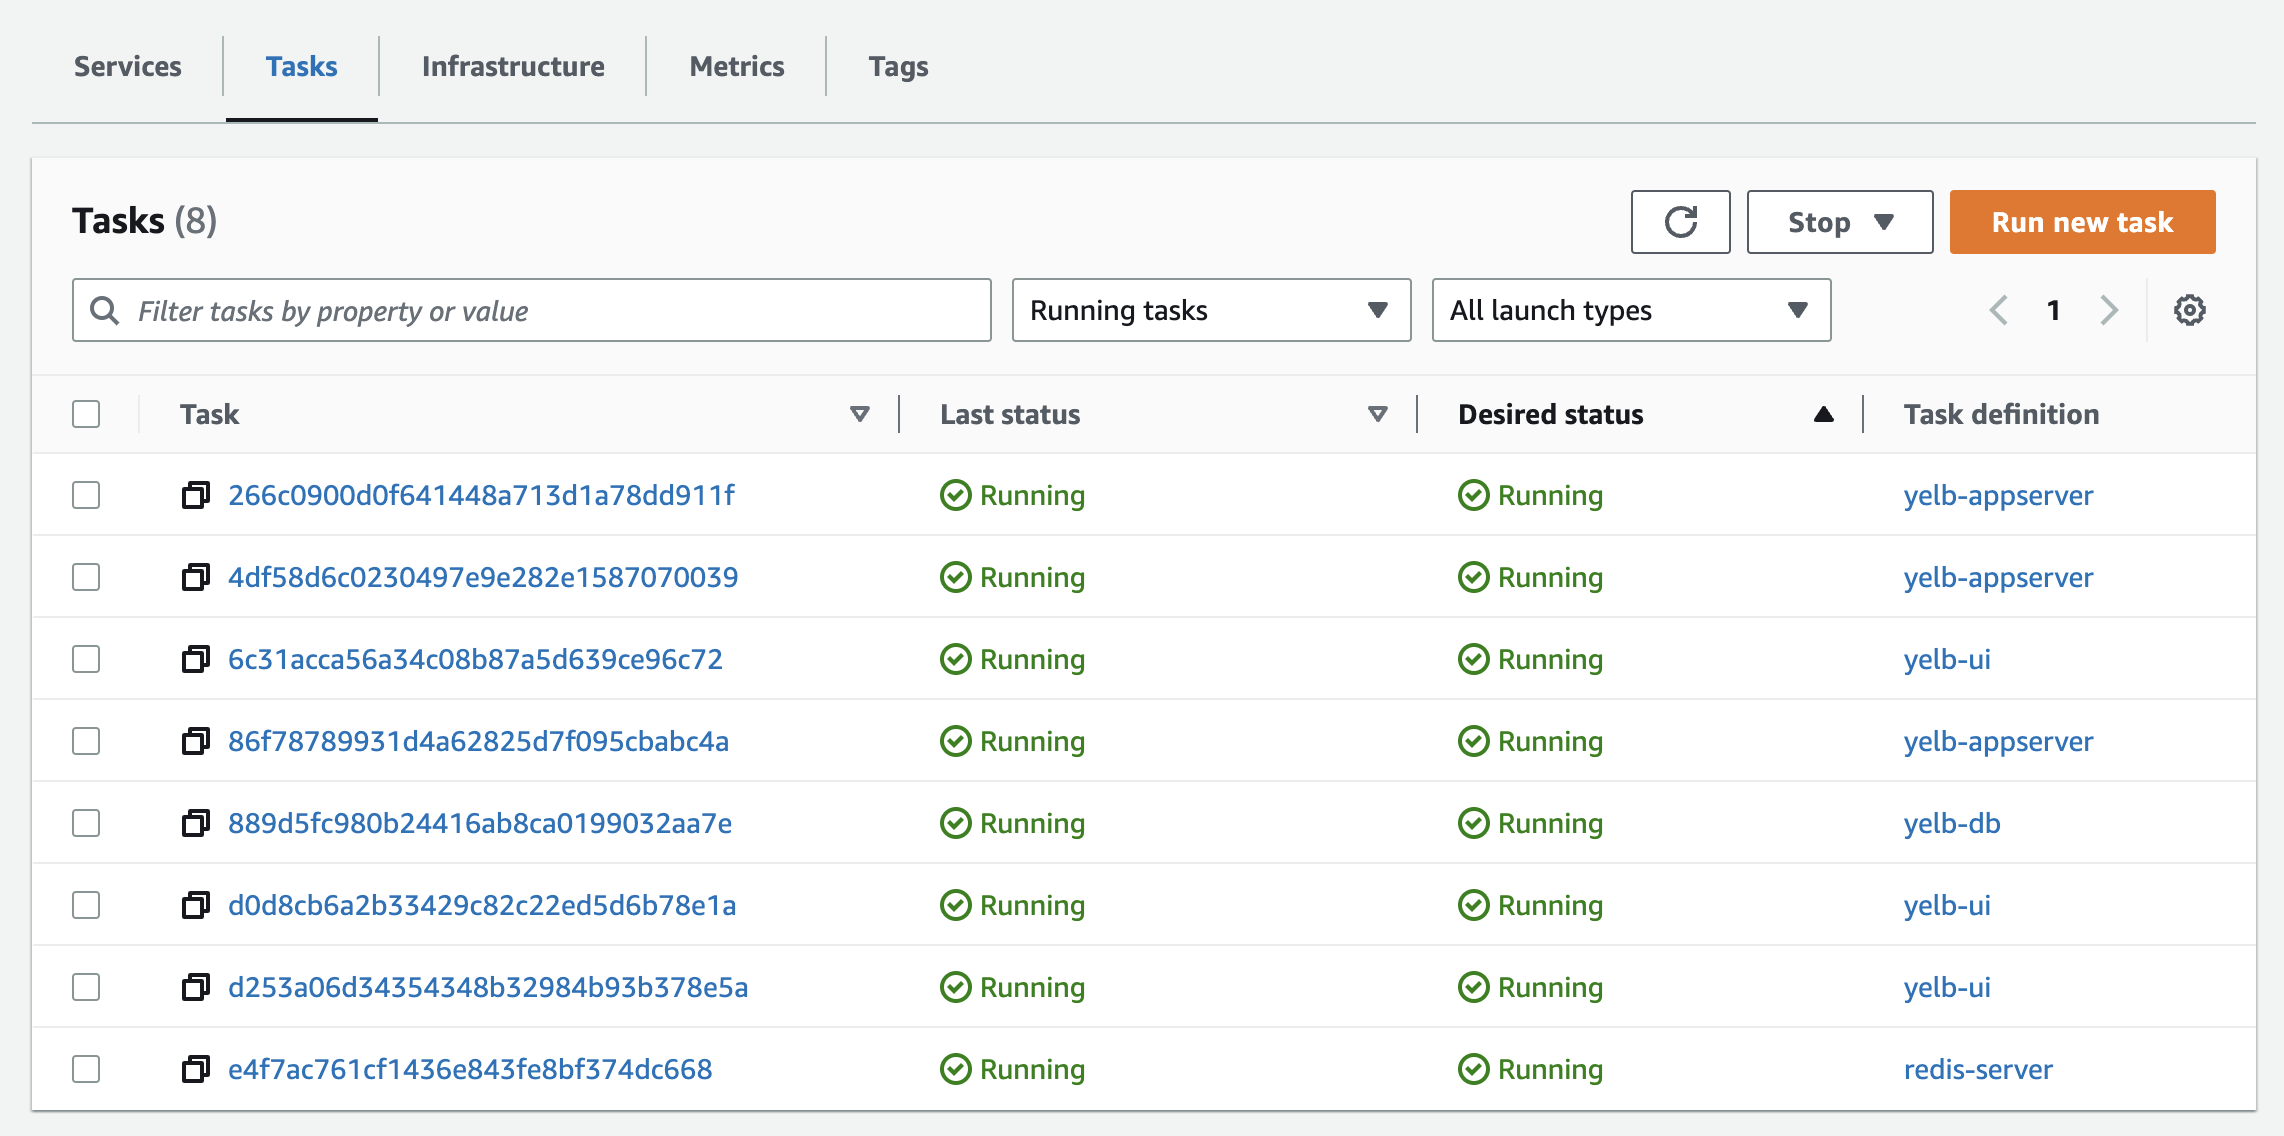The image size is (2284, 1136).
Task: Open yelb-appserver definition in 86f78789 row
Action: pos(1998,741)
